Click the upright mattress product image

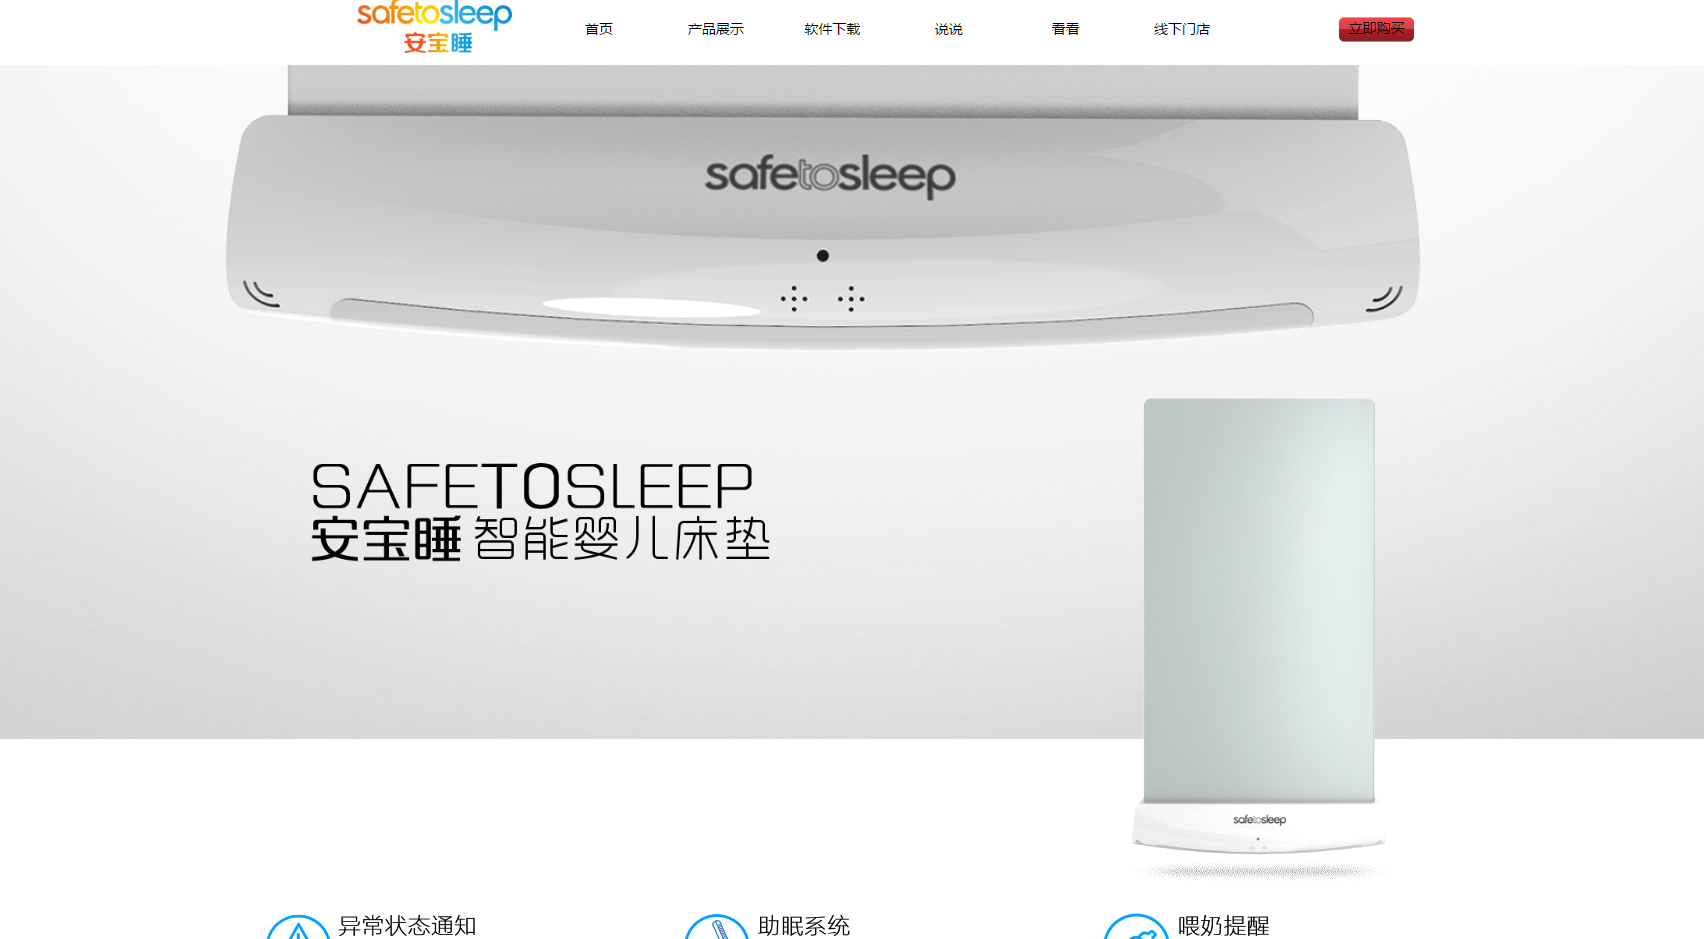click(x=1259, y=630)
